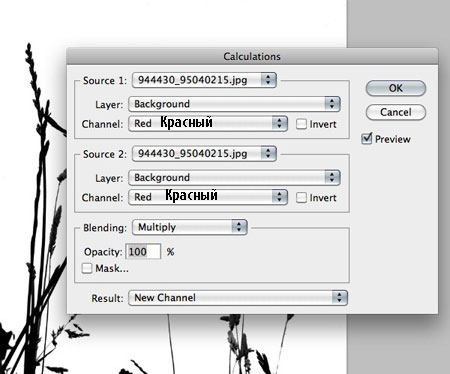Cancel the Calculations dialog
The image size is (450, 374).
[x=396, y=112]
